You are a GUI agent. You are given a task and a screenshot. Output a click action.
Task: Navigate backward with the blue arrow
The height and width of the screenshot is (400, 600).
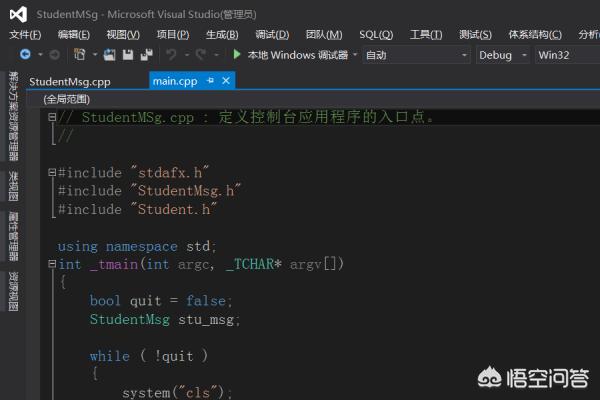pyautogui.click(x=25, y=55)
